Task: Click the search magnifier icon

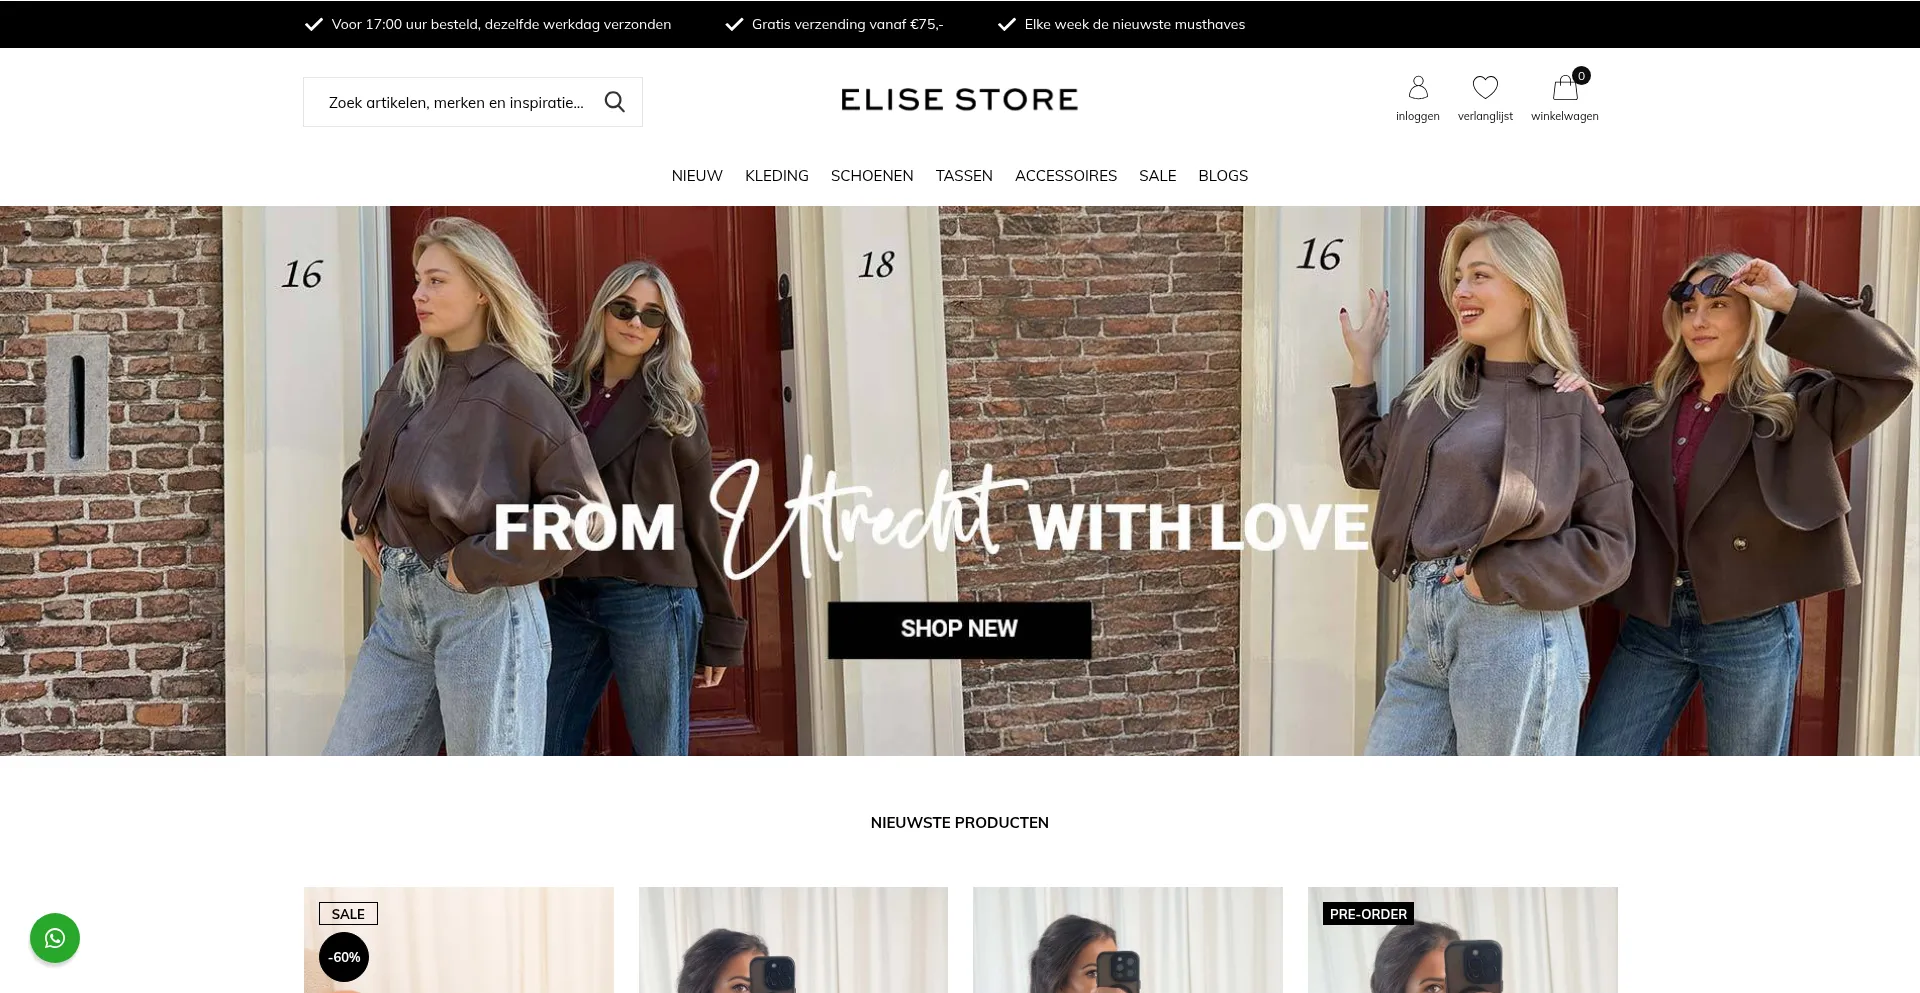Action: click(614, 102)
